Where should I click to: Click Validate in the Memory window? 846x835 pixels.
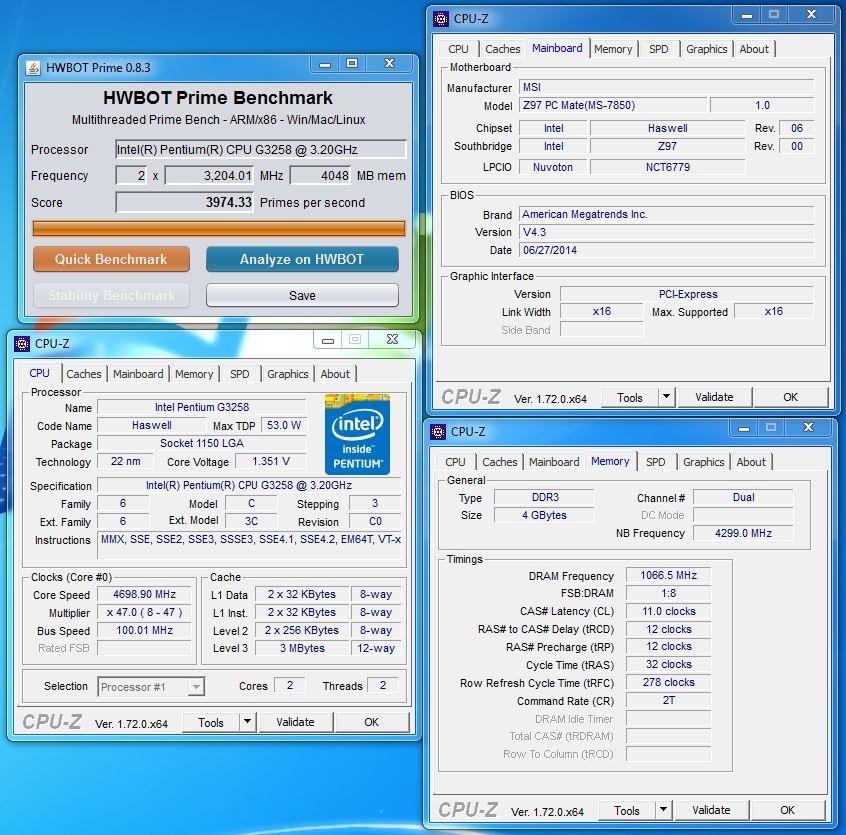coord(711,810)
